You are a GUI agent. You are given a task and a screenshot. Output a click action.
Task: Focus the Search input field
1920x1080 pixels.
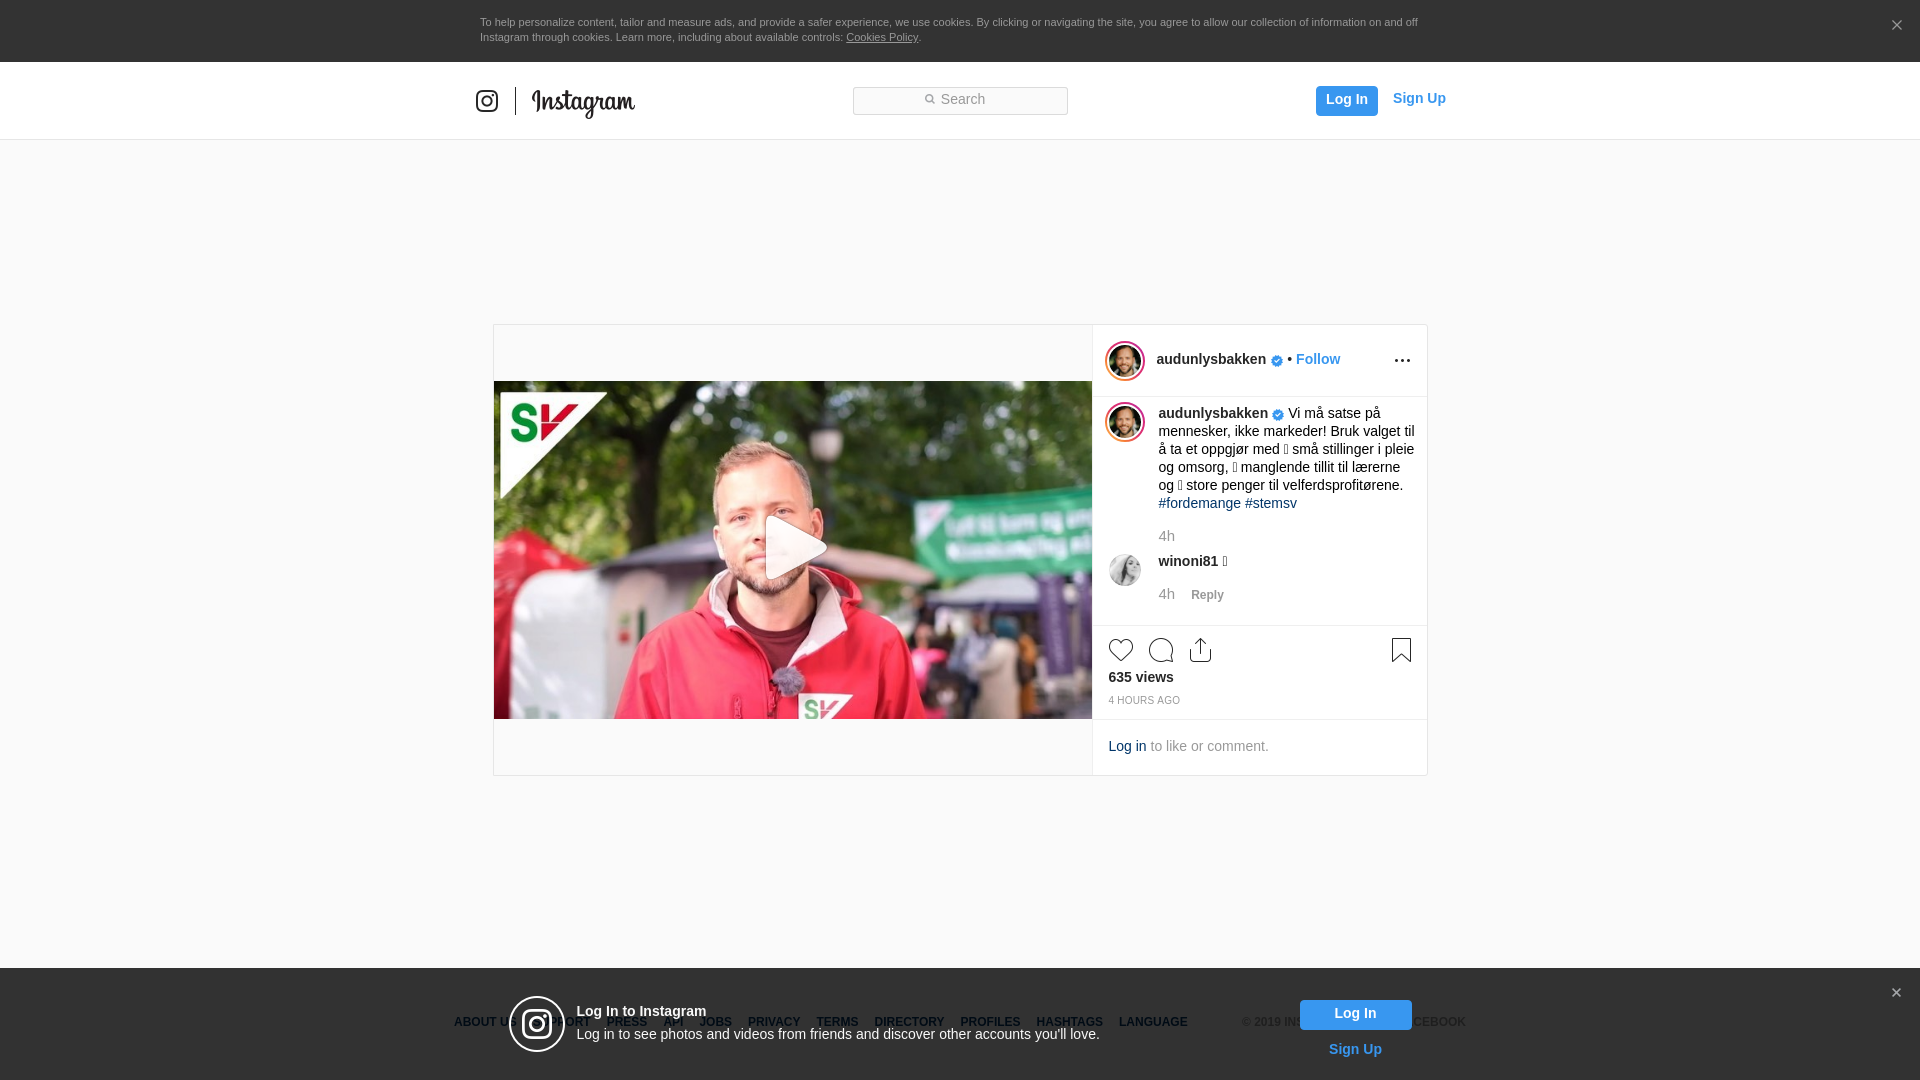pos(960,101)
